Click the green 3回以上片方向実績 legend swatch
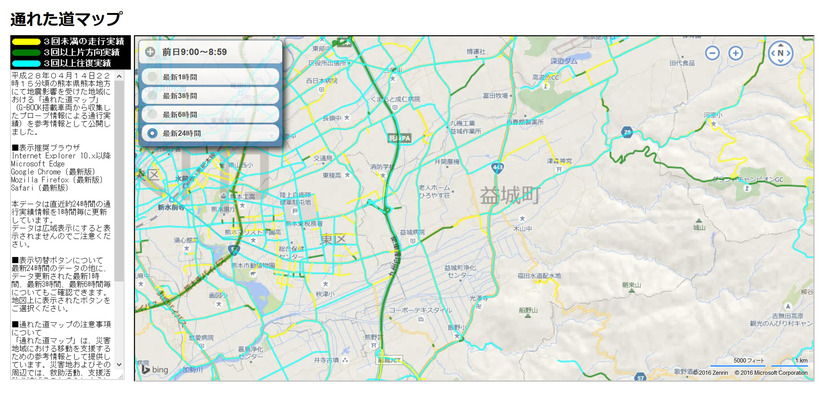Image resolution: width=826 pixels, height=400 pixels. coord(25,53)
